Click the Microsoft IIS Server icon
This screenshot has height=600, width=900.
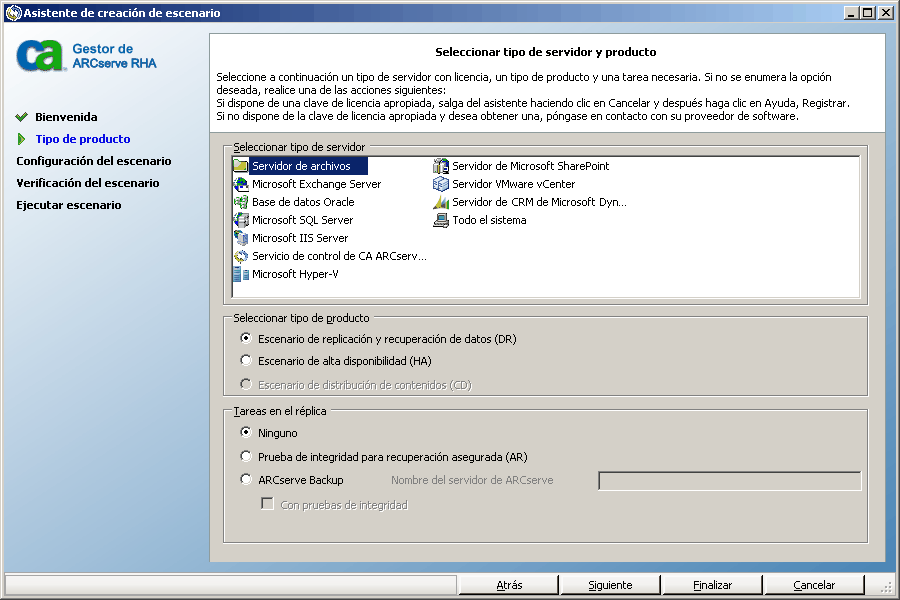(x=241, y=238)
